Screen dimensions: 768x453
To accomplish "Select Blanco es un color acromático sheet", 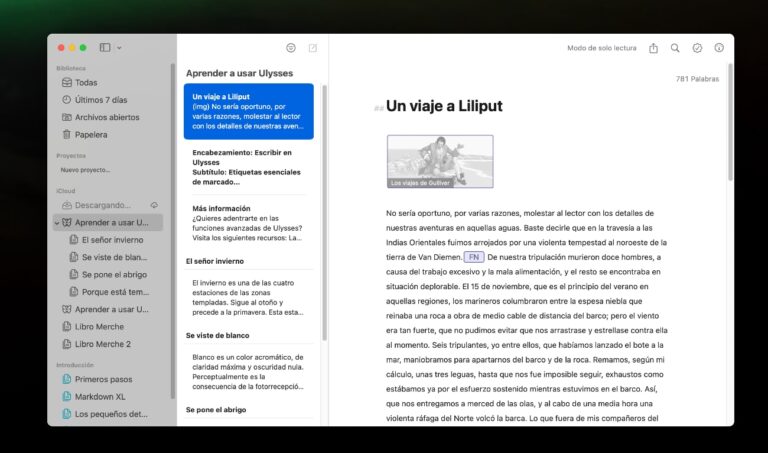I will click(249, 372).
